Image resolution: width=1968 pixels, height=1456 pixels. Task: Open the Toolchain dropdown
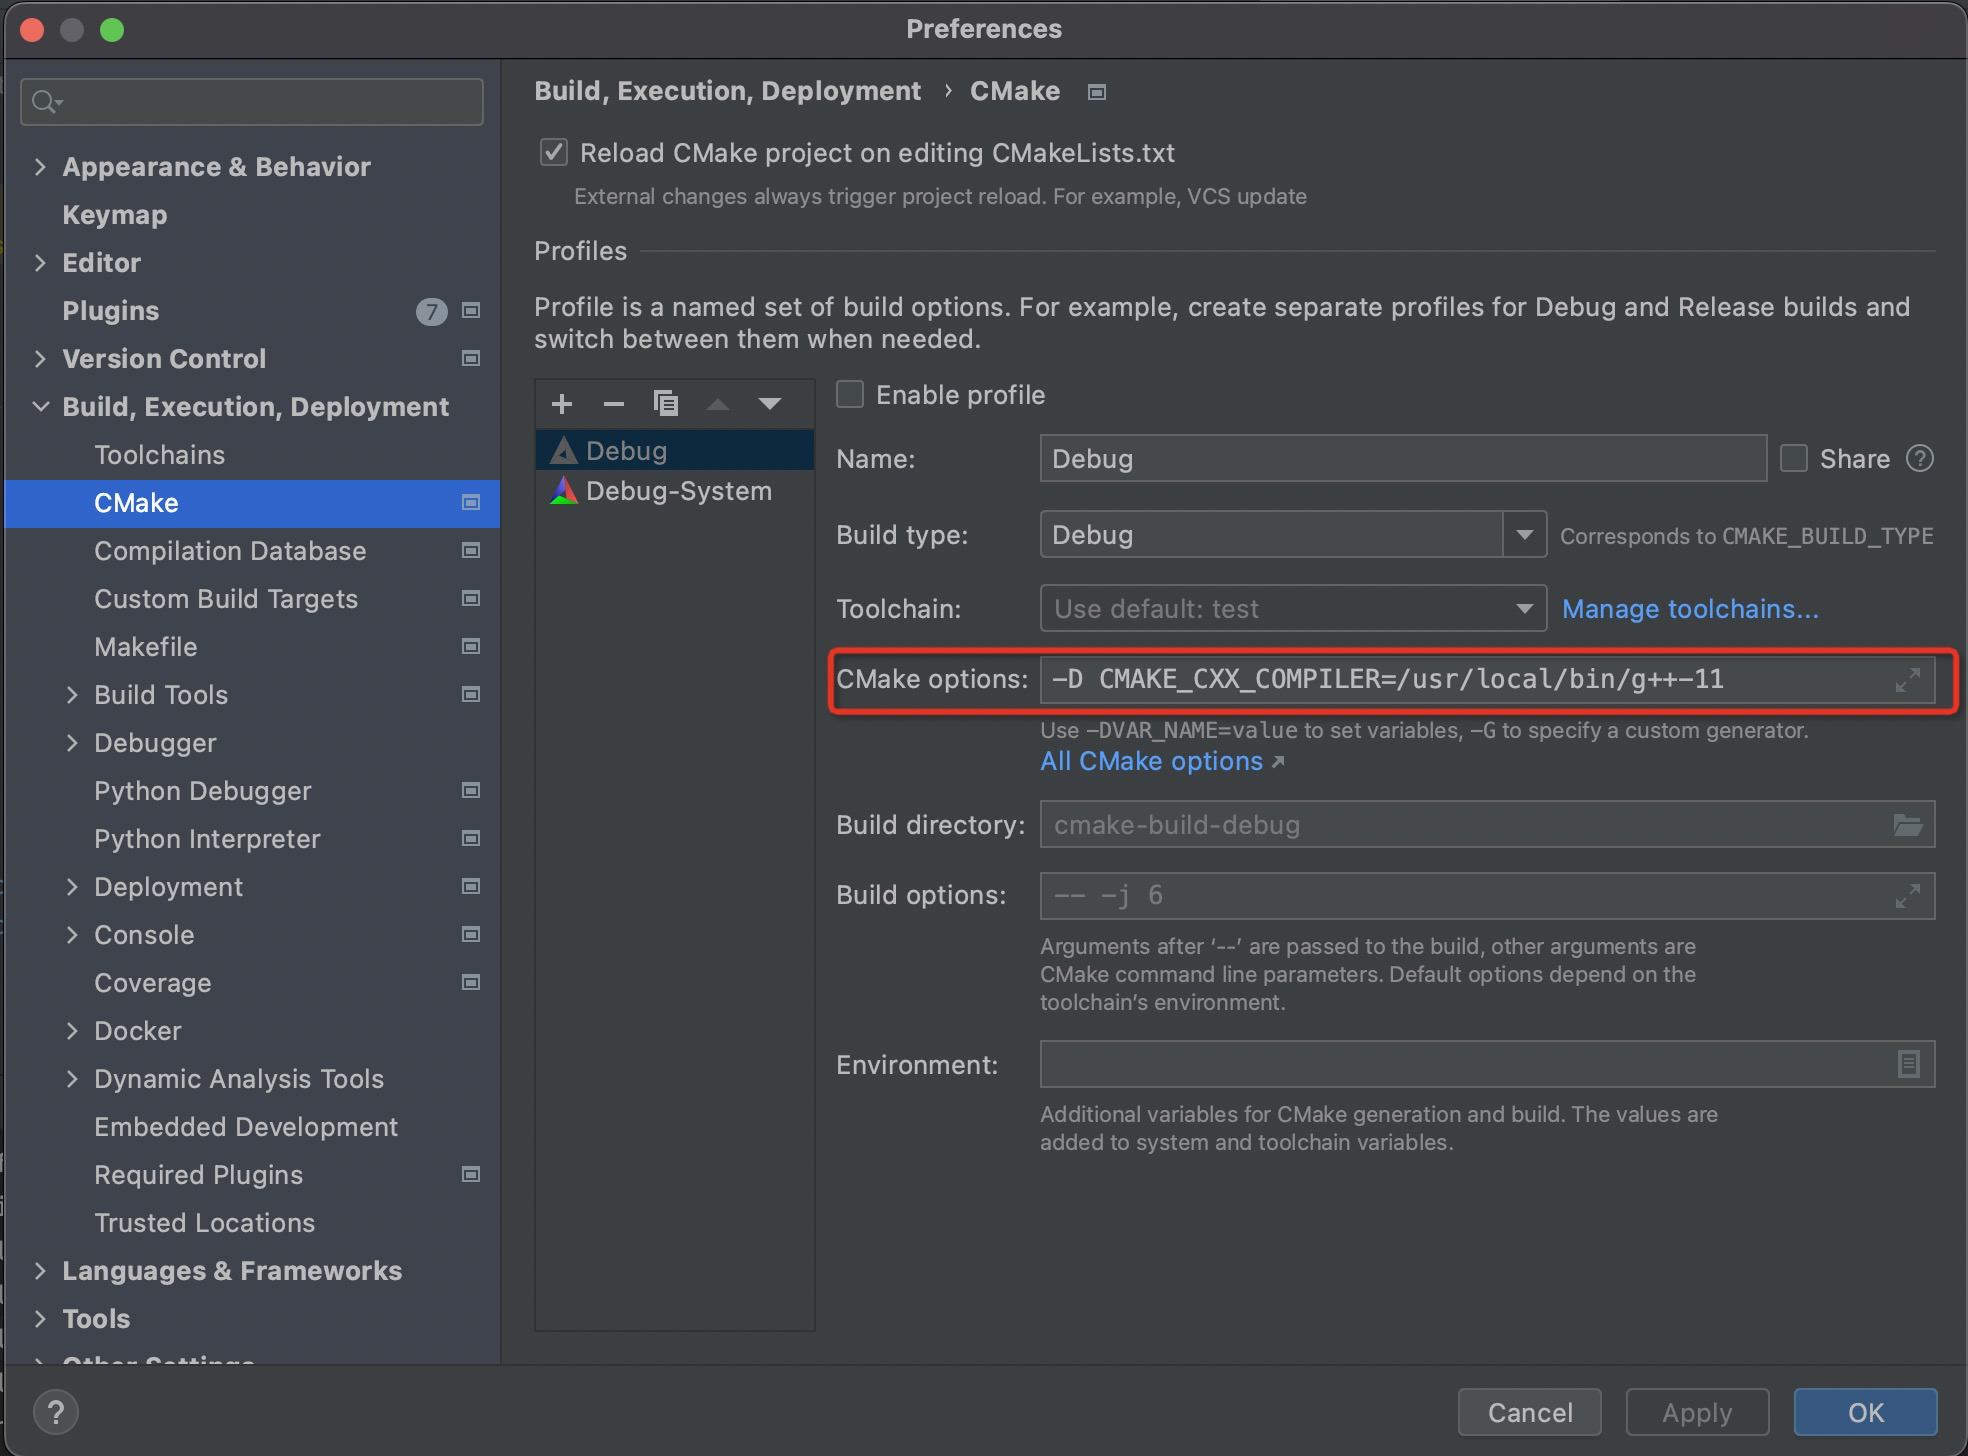(1524, 609)
